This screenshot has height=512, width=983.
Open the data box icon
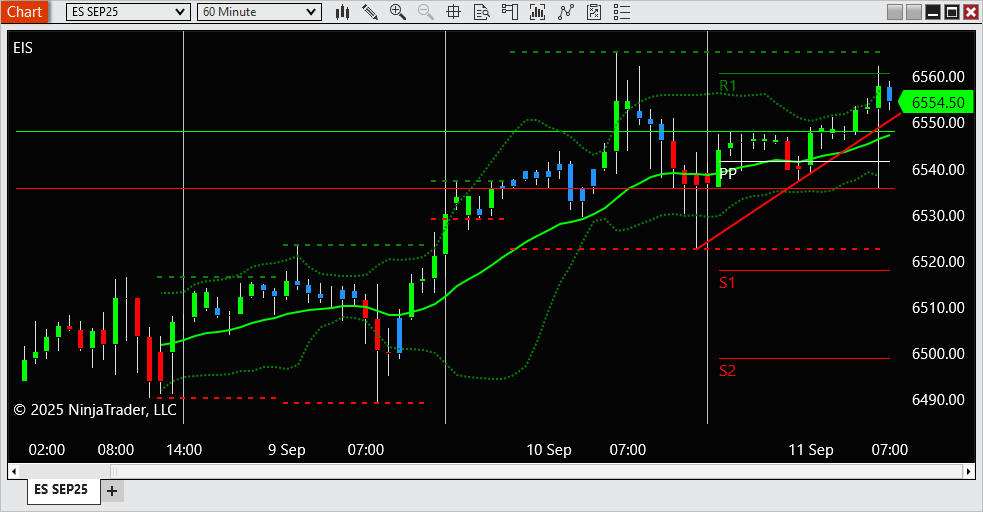pos(481,12)
